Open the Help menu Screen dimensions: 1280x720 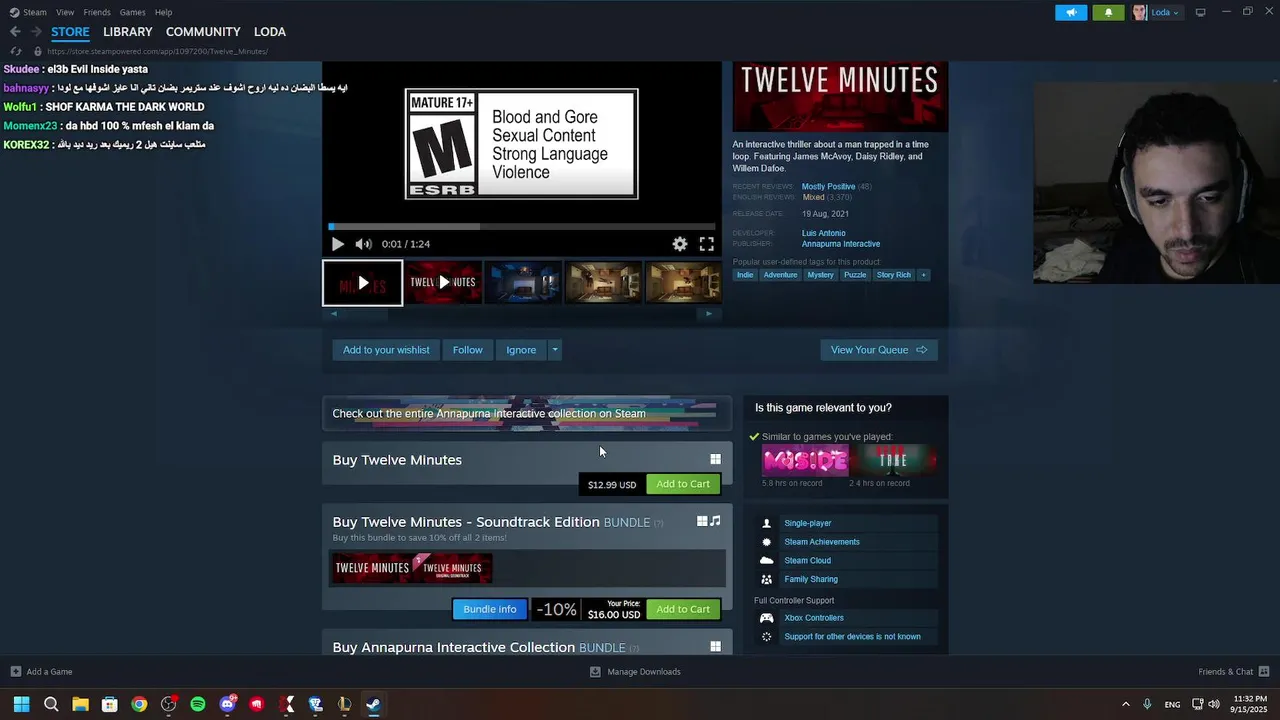tap(163, 12)
